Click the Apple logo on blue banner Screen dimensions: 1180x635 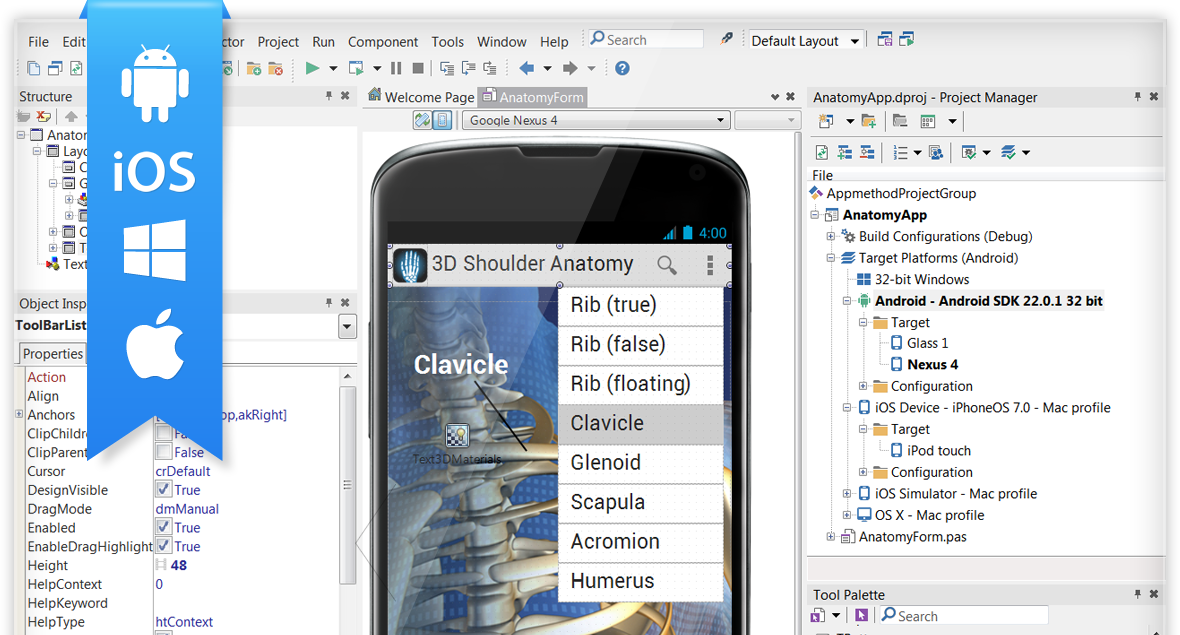pyautogui.click(x=155, y=343)
